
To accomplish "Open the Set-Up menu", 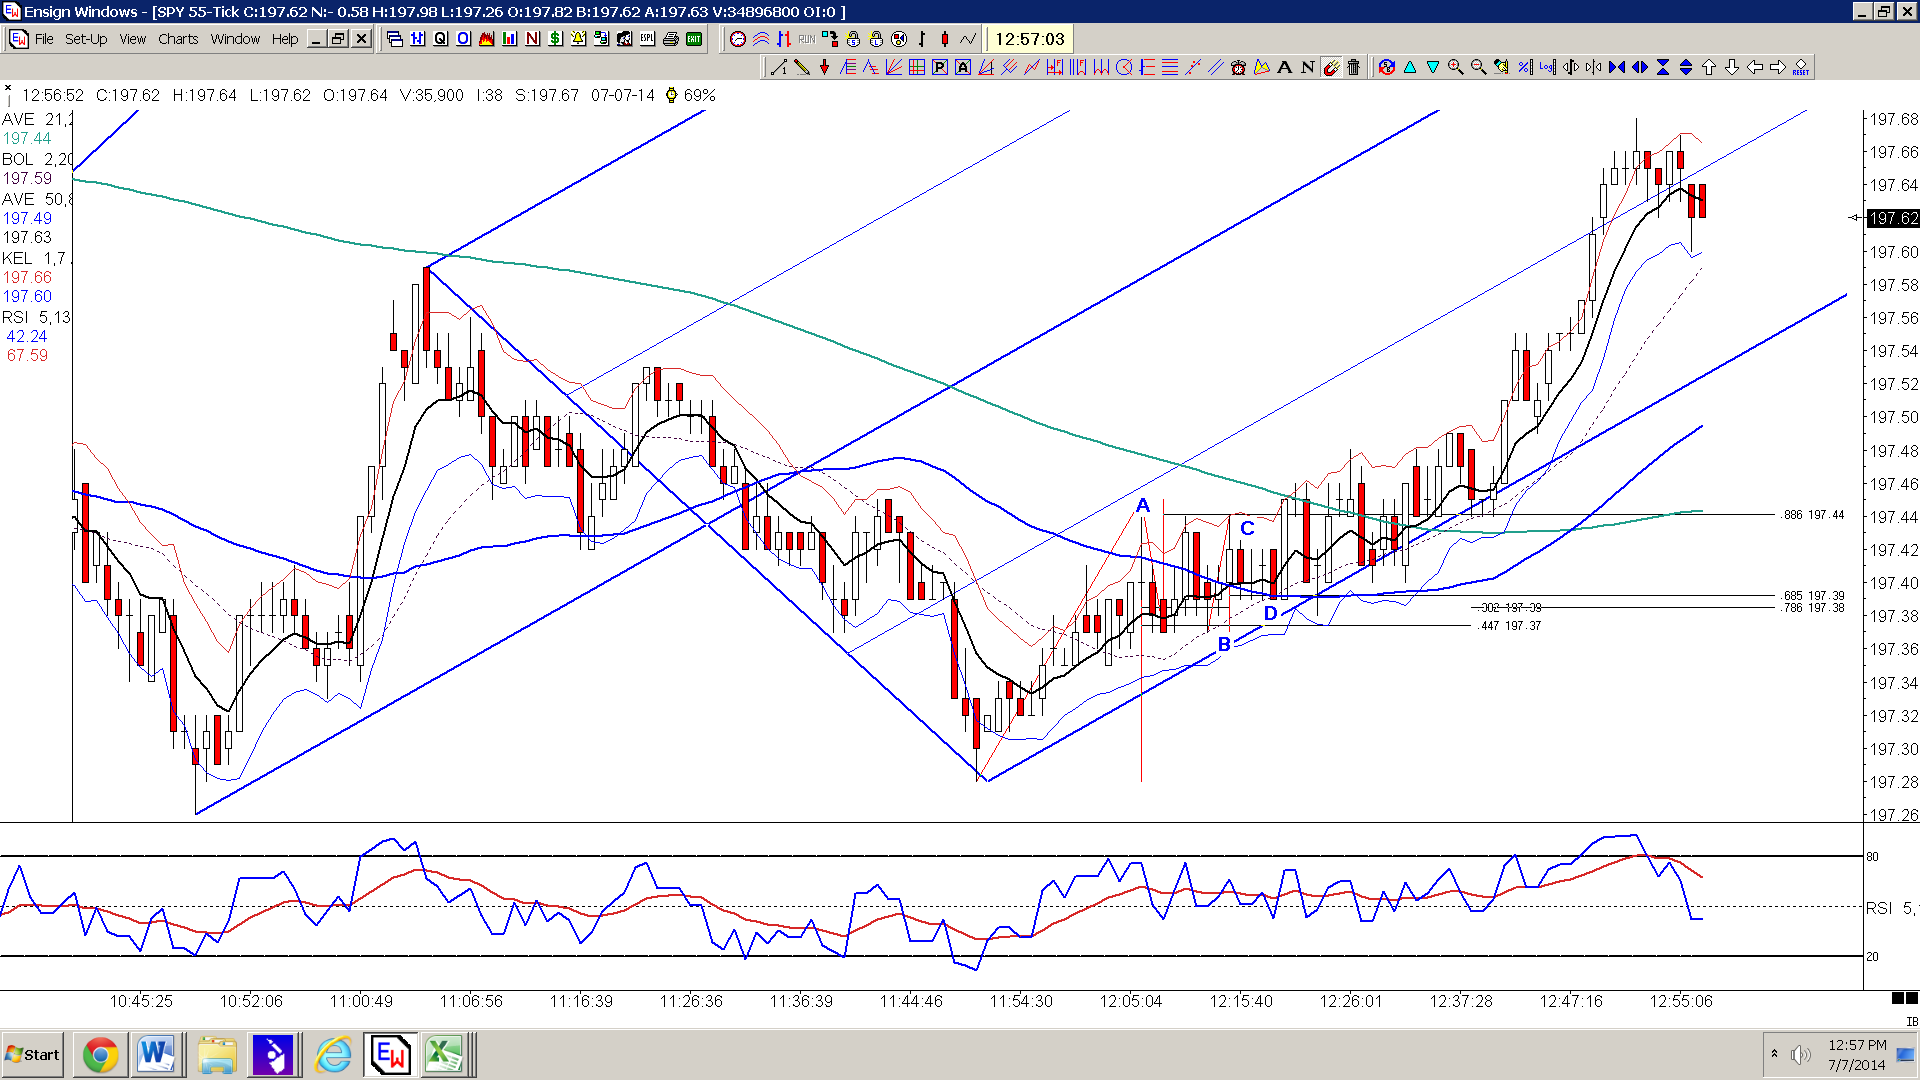I will (86, 39).
